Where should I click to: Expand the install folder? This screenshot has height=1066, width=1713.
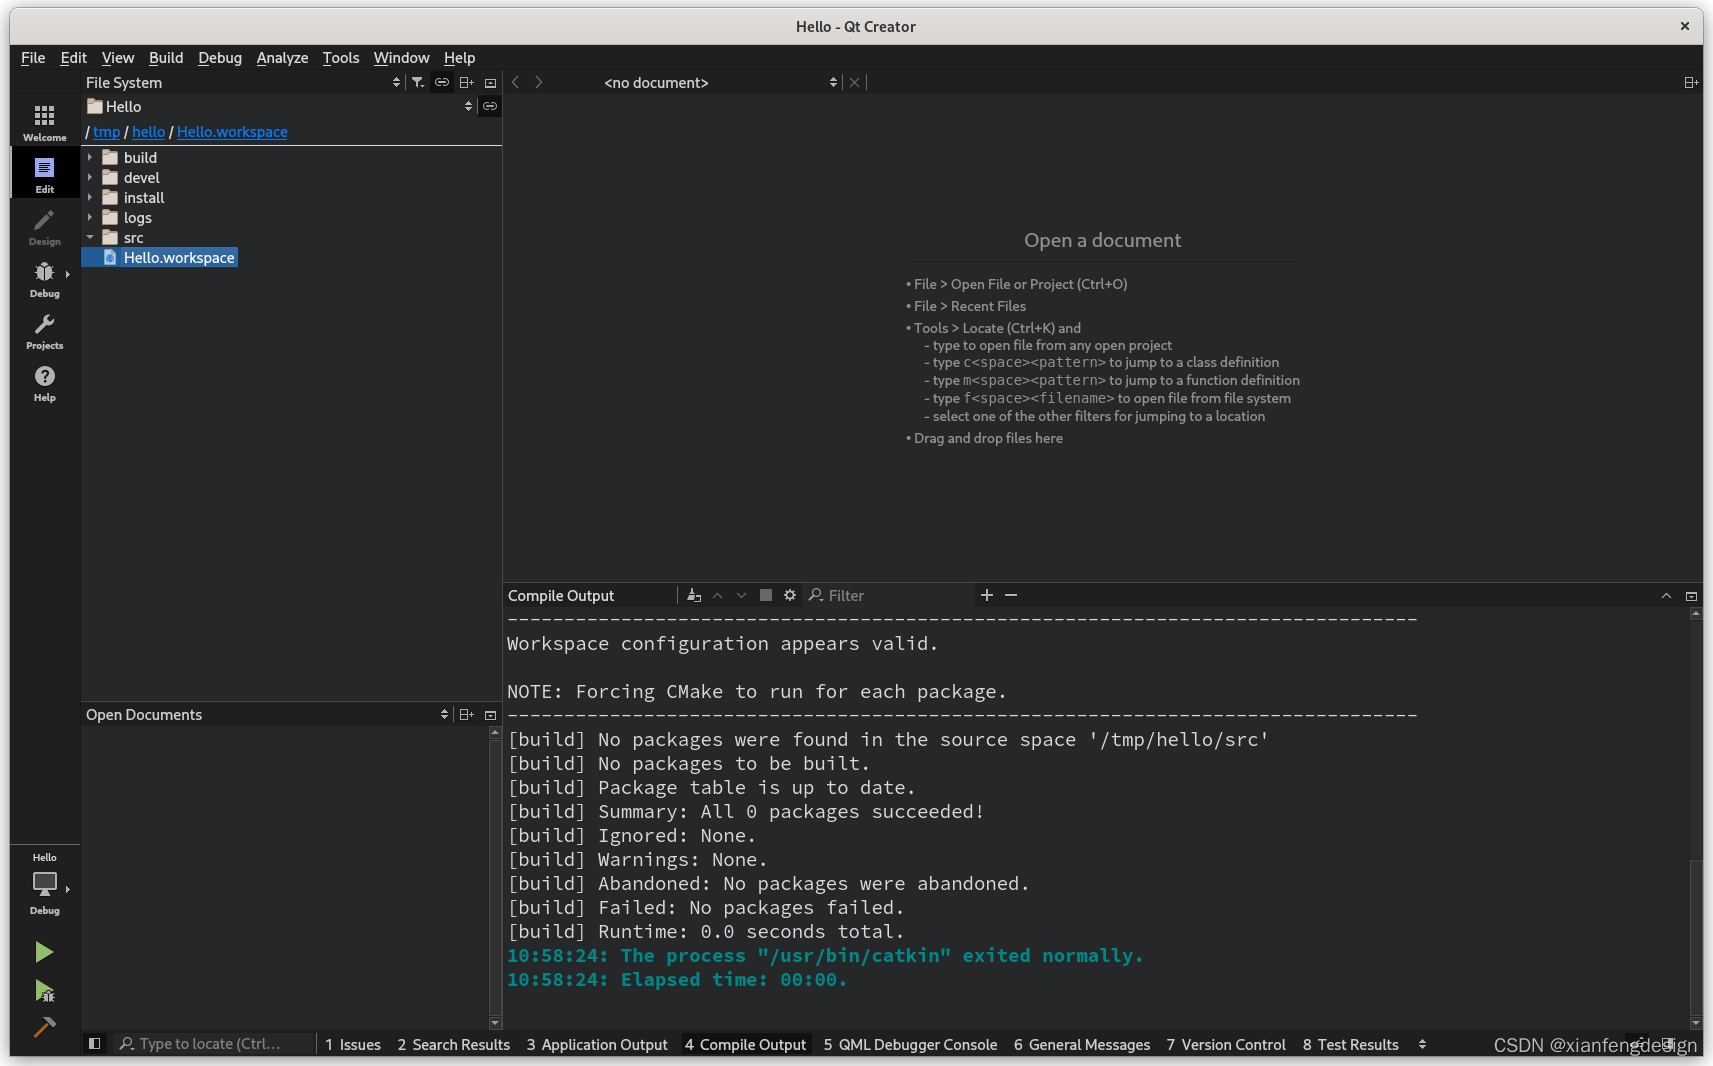(90, 197)
